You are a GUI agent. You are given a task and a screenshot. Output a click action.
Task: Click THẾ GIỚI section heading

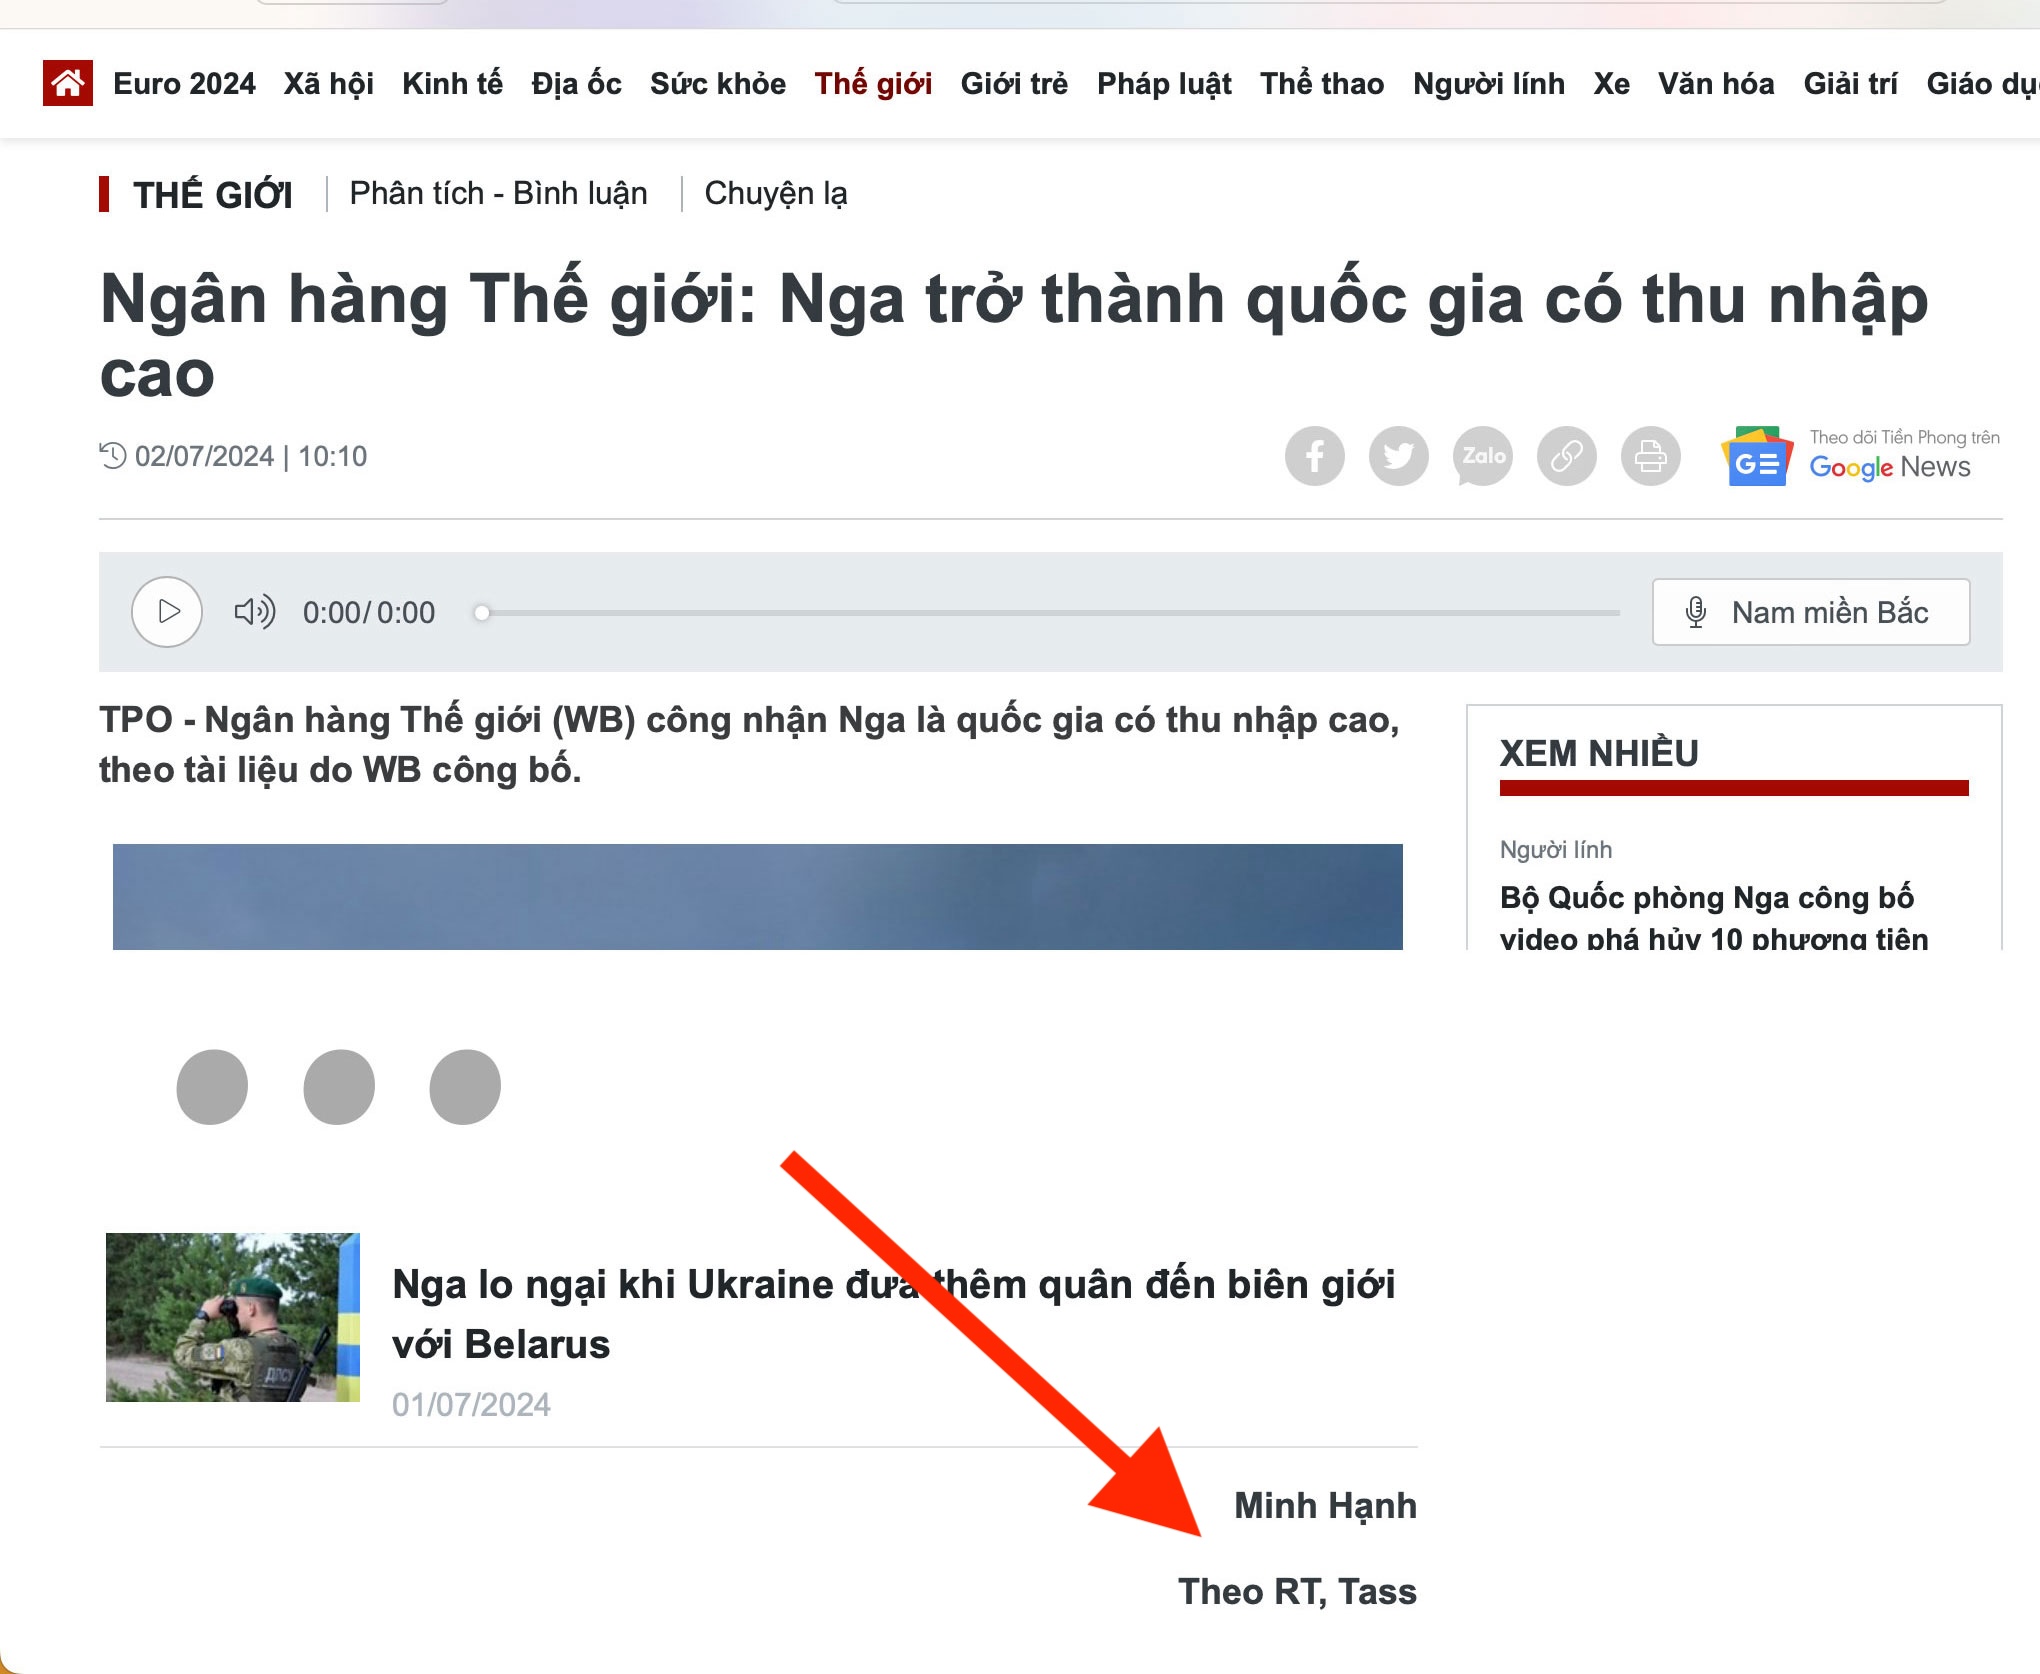click(212, 195)
